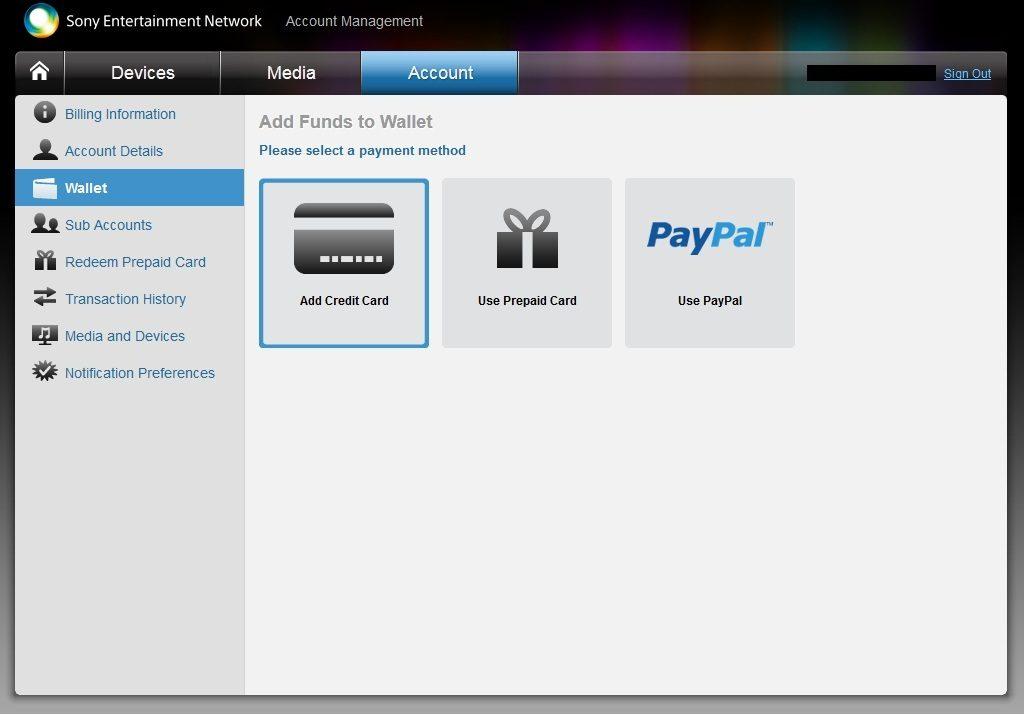Select the Account tab

pyautogui.click(x=440, y=73)
